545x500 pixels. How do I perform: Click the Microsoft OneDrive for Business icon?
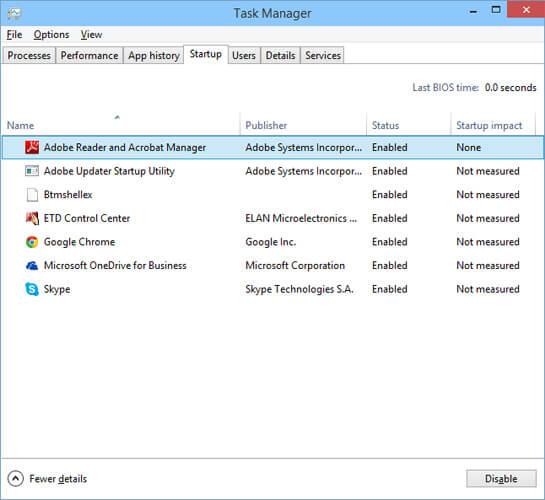32,266
